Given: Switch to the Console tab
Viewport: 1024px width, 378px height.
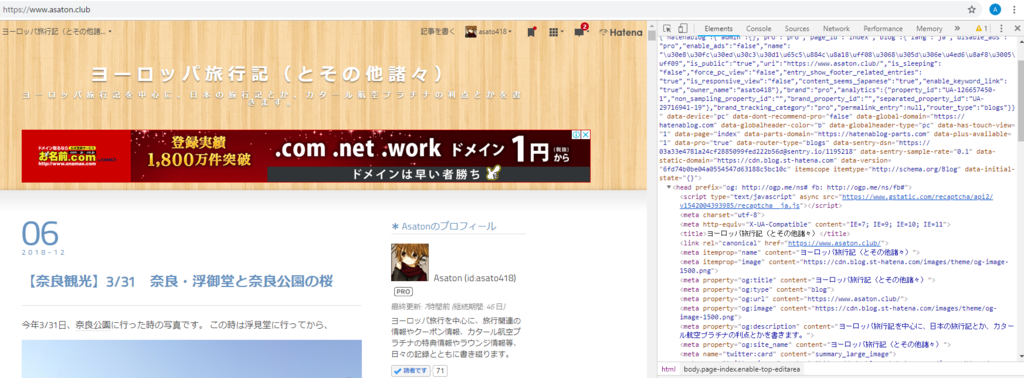Looking at the screenshot, I should pos(758,29).
